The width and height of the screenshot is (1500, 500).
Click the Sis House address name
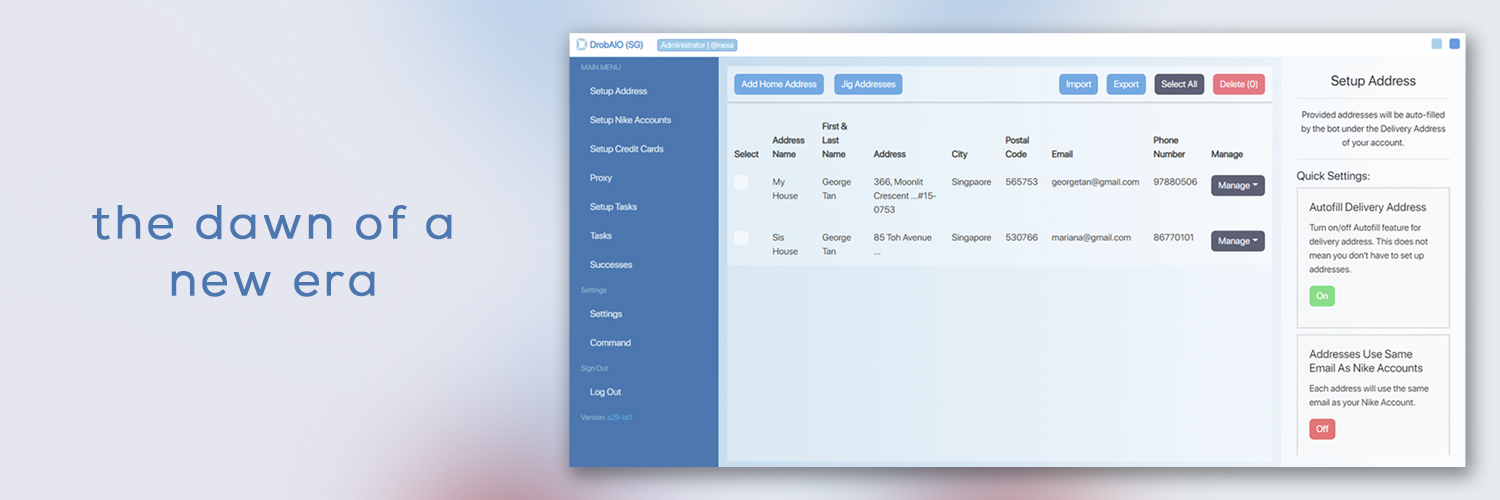785,245
